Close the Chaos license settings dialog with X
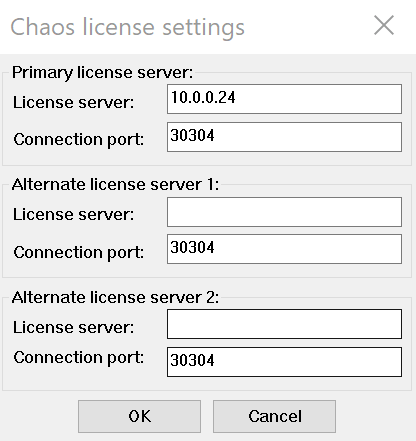 point(384,25)
